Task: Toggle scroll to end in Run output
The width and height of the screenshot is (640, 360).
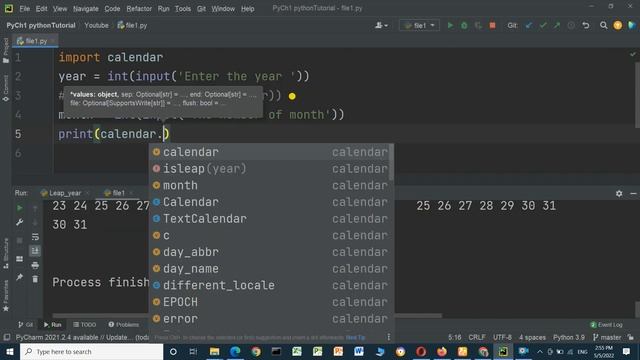Action: pyautogui.click(x=35, y=251)
